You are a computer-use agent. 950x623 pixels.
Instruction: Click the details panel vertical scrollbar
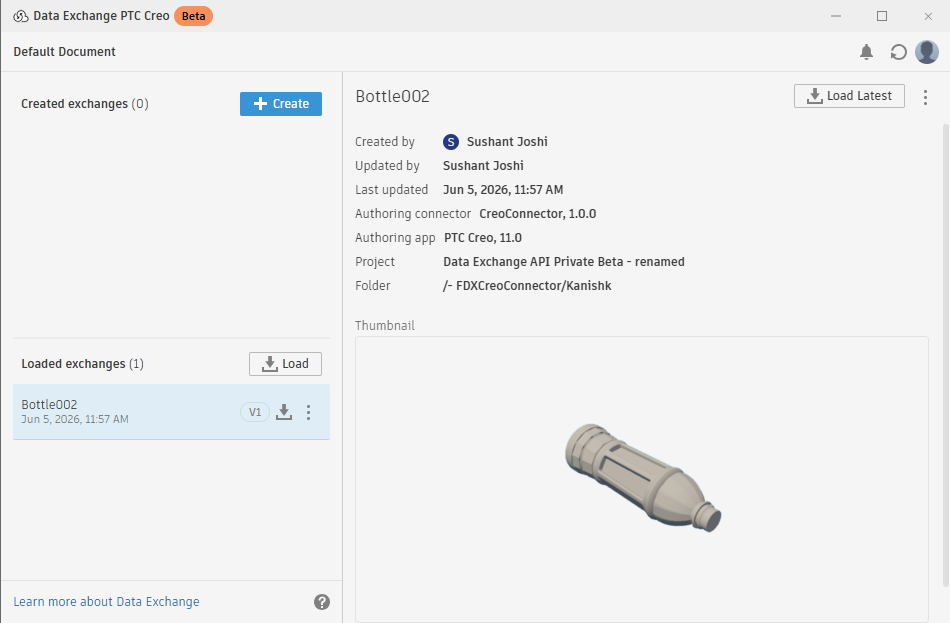click(946, 355)
